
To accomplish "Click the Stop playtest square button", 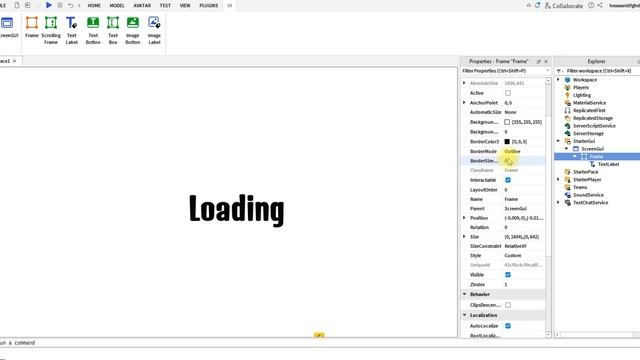I will tap(60, 5).
